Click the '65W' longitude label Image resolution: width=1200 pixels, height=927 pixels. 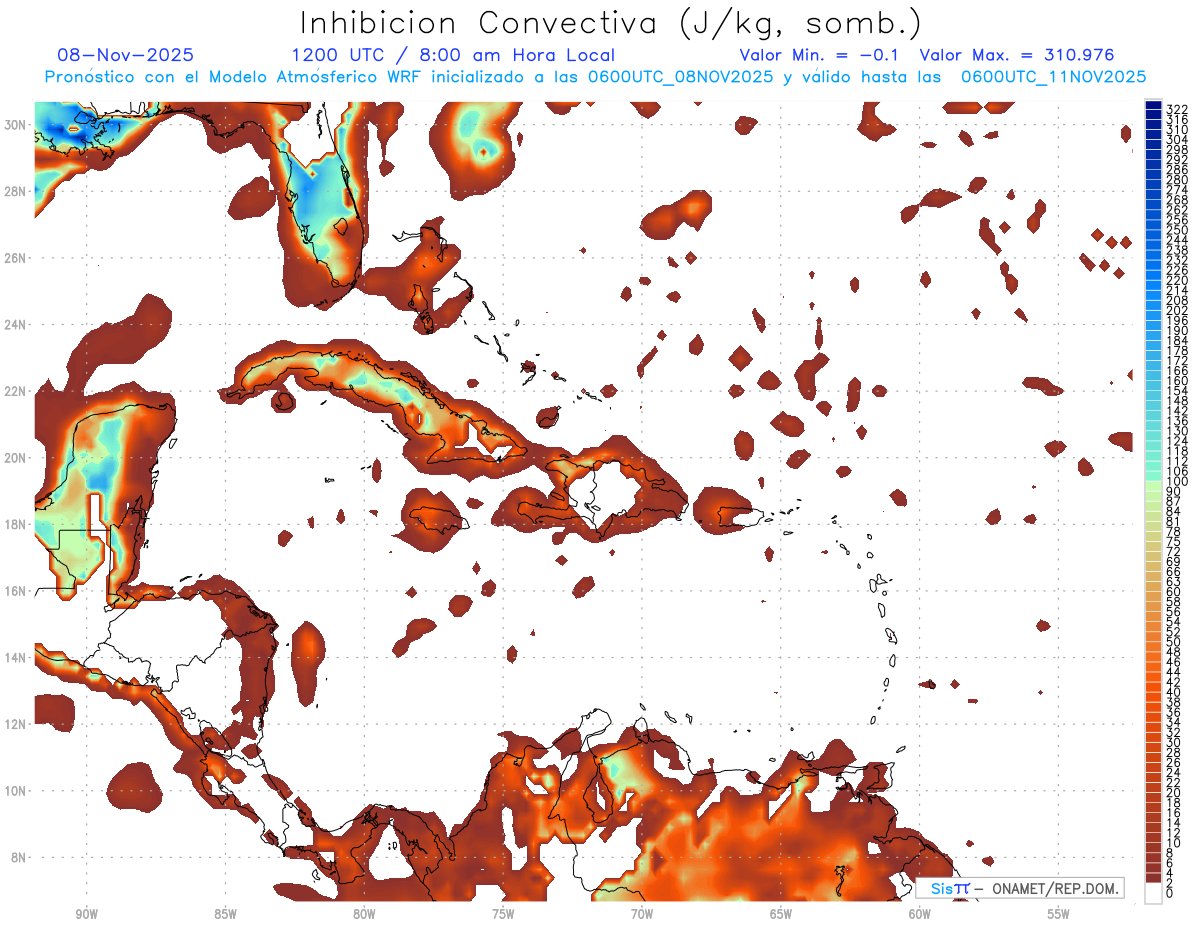coord(781,913)
